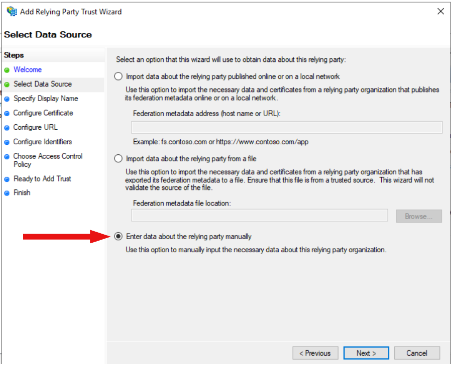
Task: Click blue bullet beside Configure Certificate
Action: 7,113
